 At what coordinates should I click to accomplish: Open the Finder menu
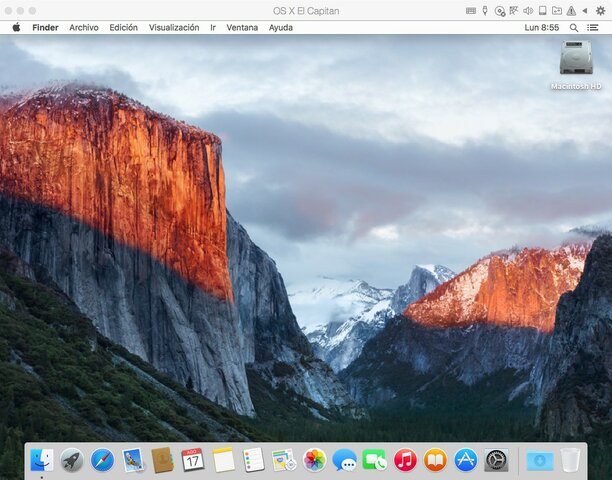[x=45, y=28]
